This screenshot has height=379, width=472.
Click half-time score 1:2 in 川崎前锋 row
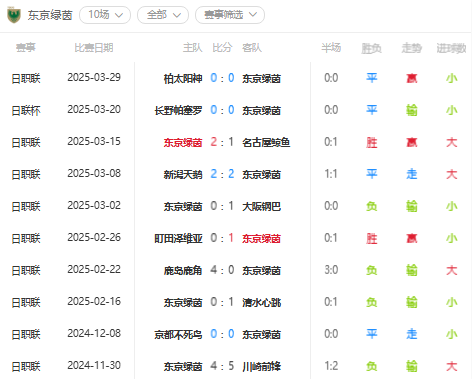(x=331, y=366)
